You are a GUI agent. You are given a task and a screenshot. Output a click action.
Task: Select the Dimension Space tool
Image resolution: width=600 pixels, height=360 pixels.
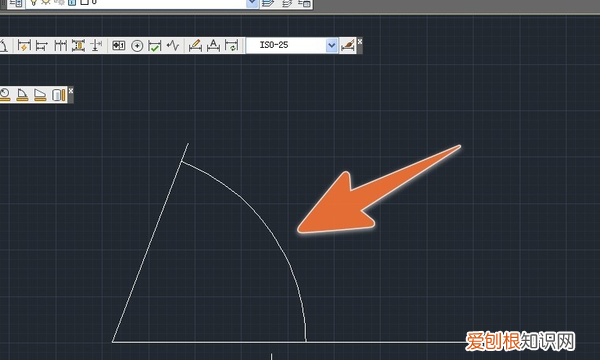(78, 46)
